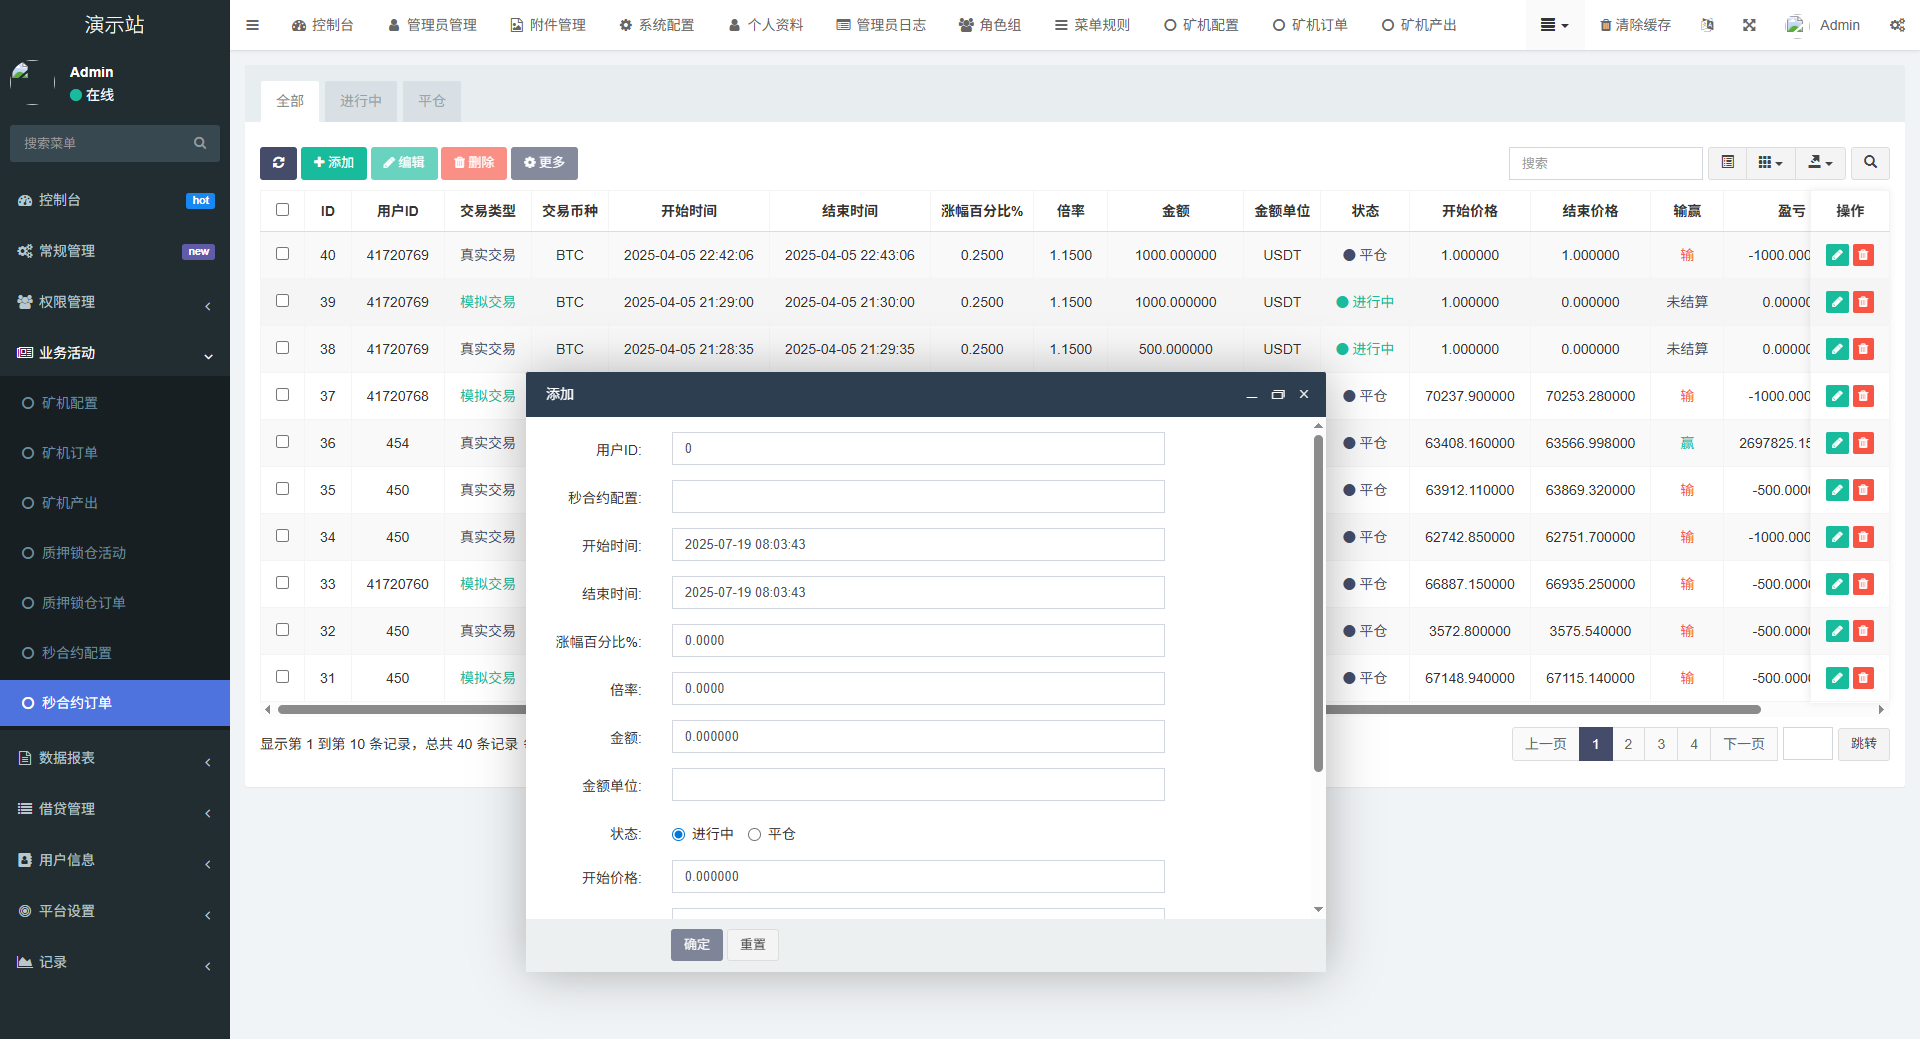The width and height of the screenshot is (1920, 1039).
Task: Open the export icon next to the search field
Action: 1818,163
